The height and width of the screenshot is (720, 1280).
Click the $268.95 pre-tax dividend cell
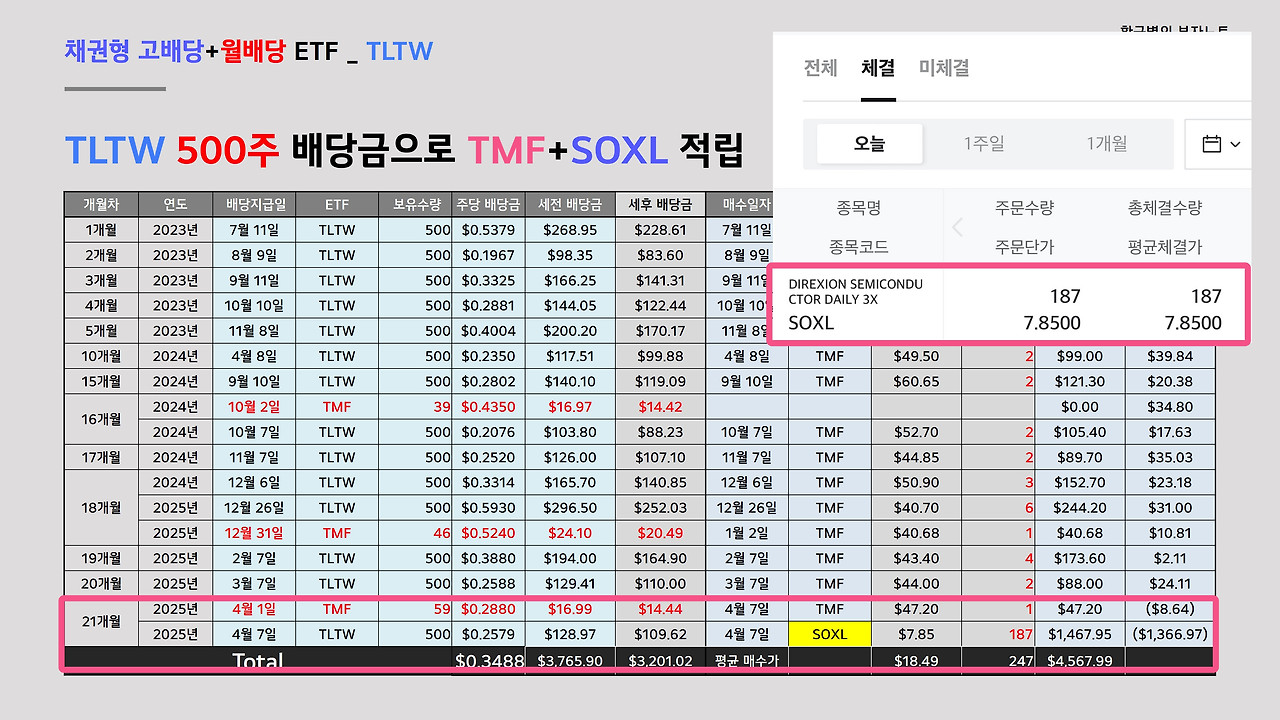pyautogui.click(x=570, y=229)
